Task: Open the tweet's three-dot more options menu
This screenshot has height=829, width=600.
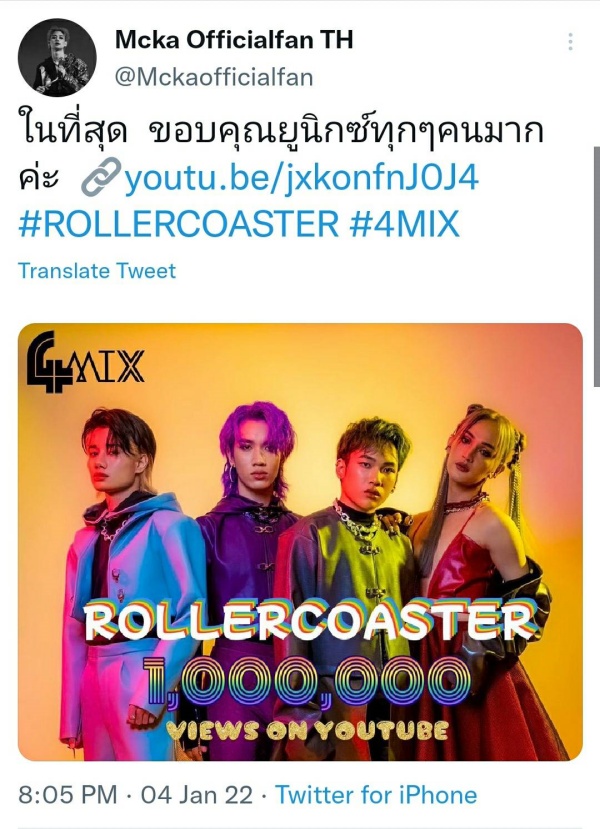Action: pos(570,42)
